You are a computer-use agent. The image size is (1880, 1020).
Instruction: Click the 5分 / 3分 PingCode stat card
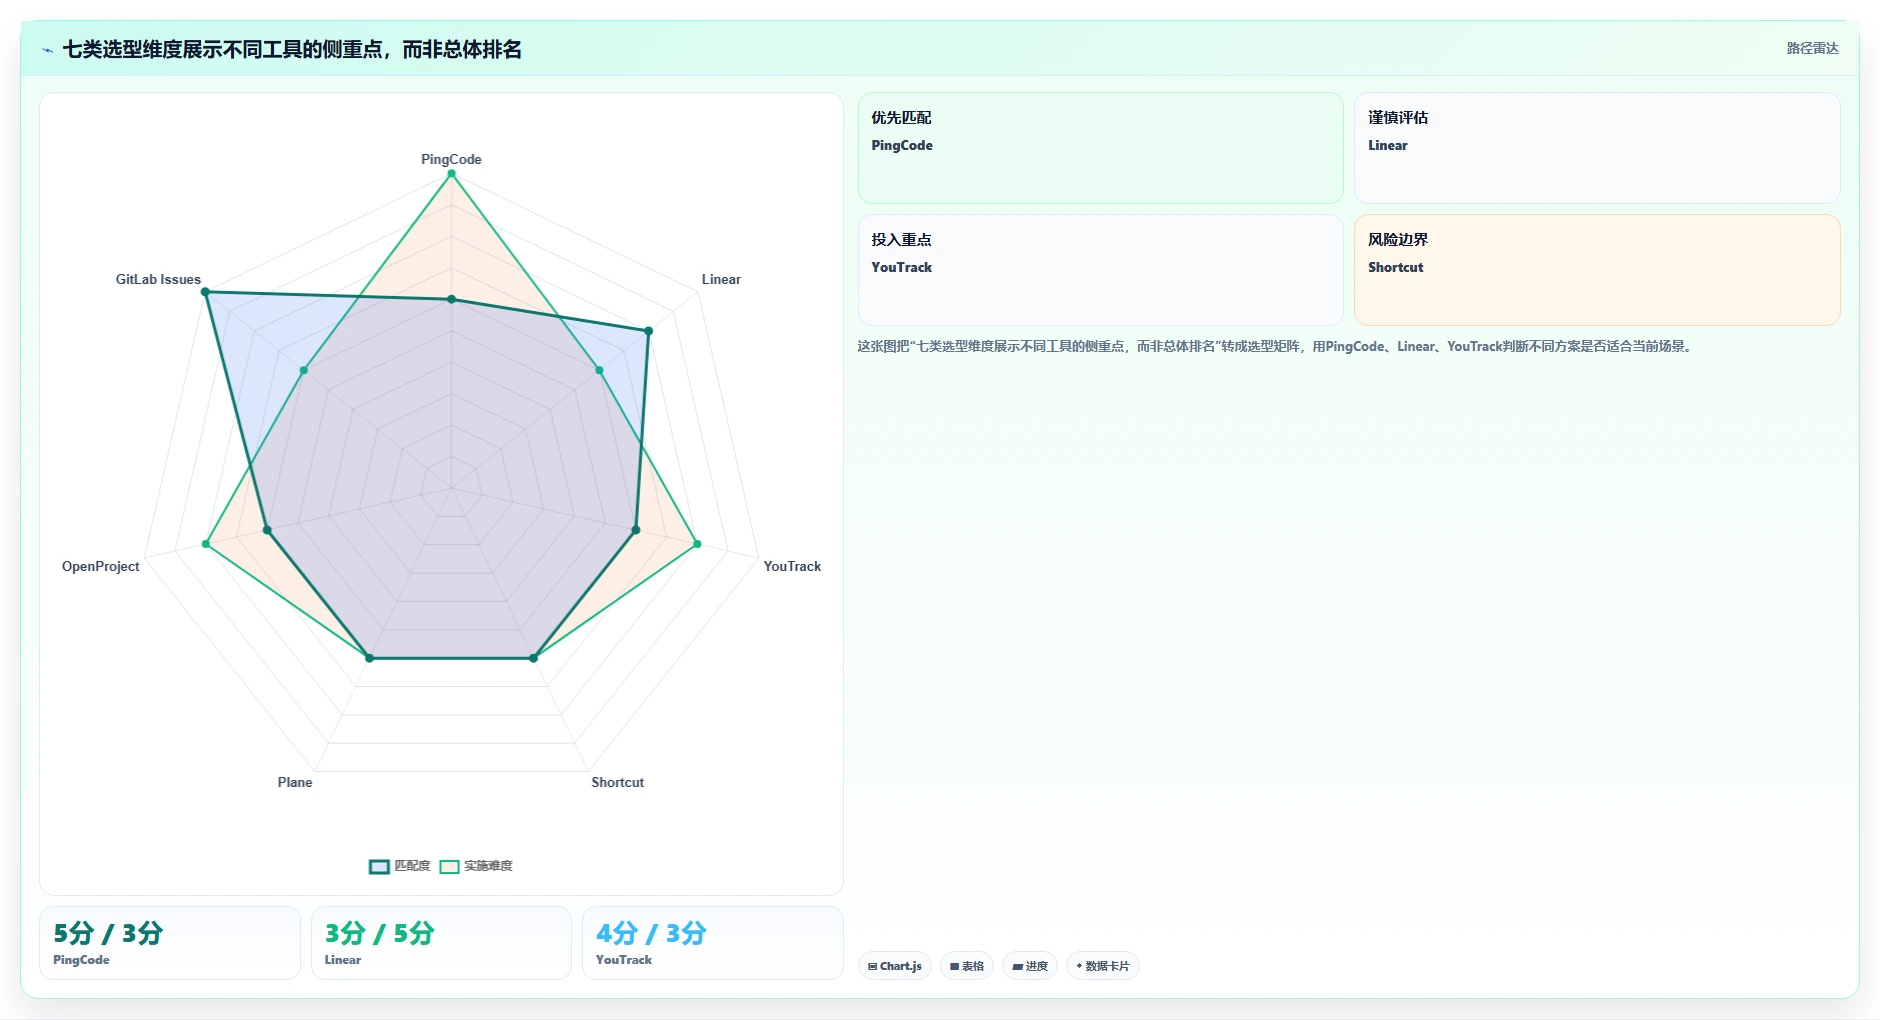[170, 943]
